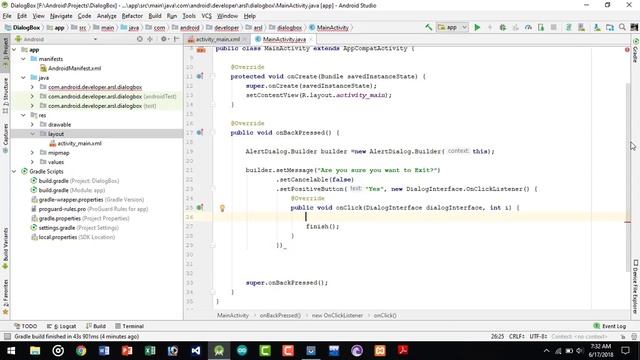The image size is (640, 360).
Task: Click the Make Project hammer icon
Action: pos(428,27)
